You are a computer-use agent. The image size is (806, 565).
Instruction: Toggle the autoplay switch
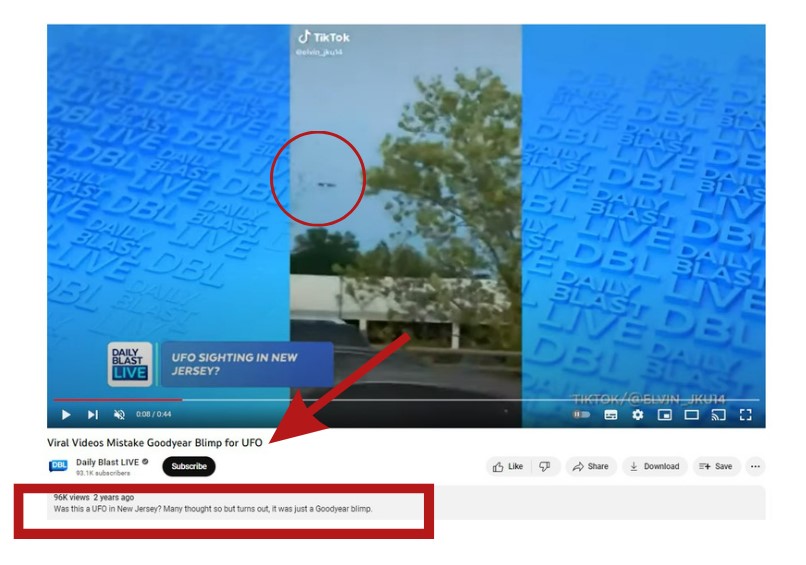point(581,414)
